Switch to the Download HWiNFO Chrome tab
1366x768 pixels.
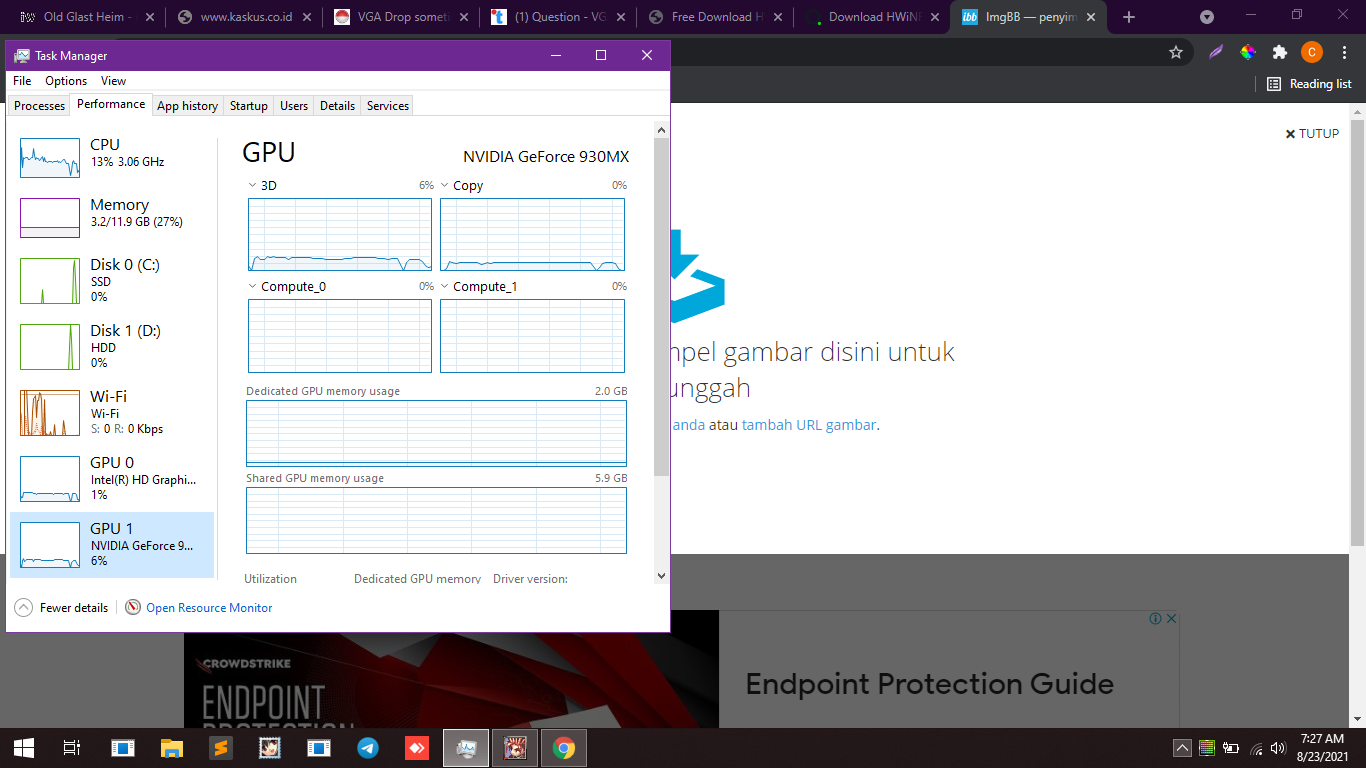click(870, 17)
